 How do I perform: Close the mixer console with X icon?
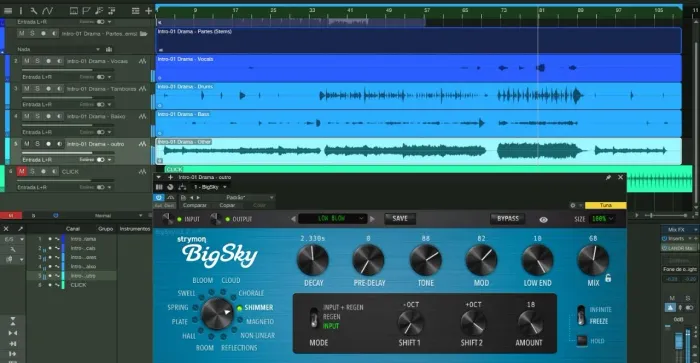click(x=6, y=229)
